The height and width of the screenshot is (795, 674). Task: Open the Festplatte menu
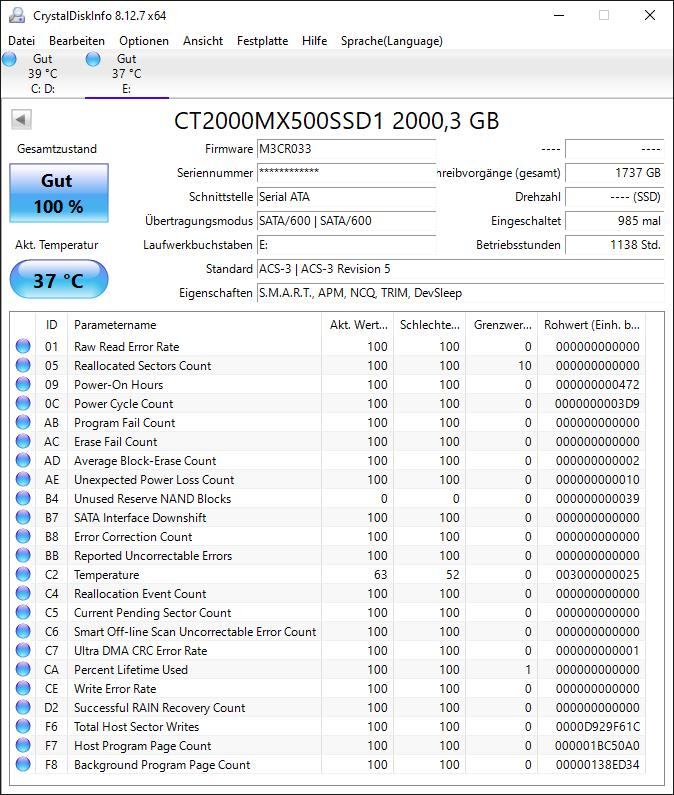pyautogui.click(x=262, y=41)
